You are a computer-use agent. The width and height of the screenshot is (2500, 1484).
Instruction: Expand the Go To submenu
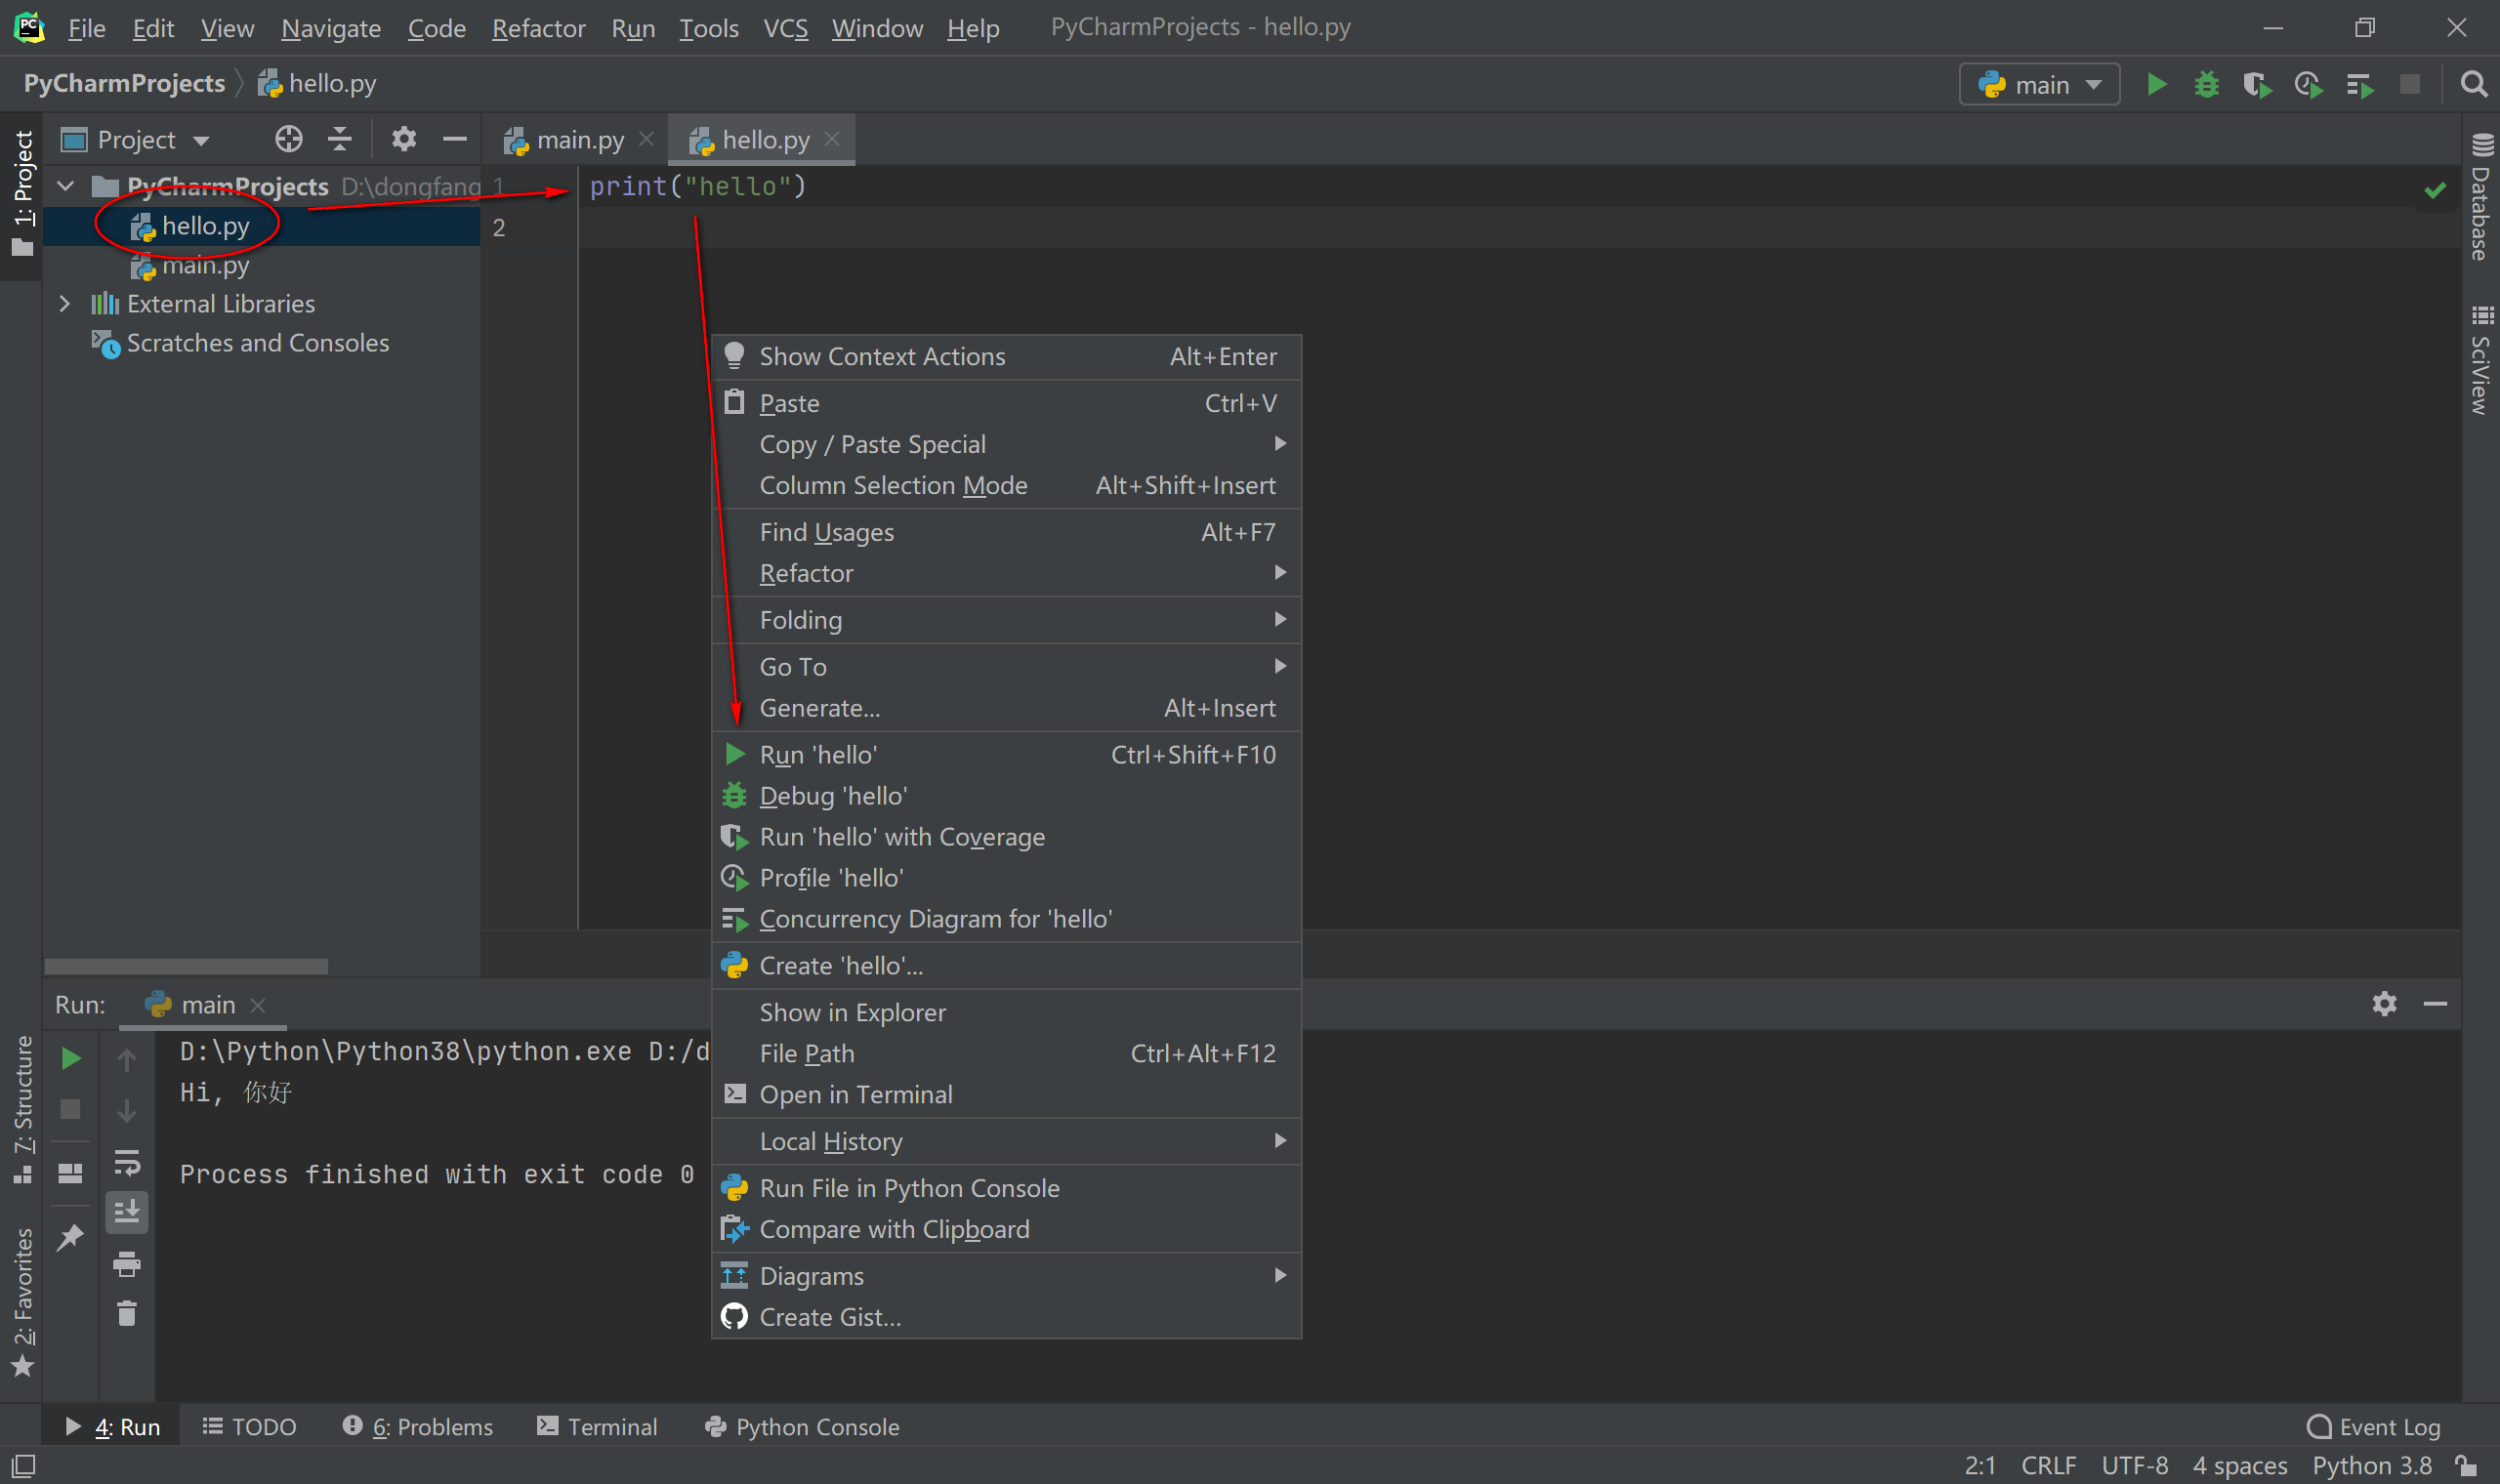pos(1006,667)
